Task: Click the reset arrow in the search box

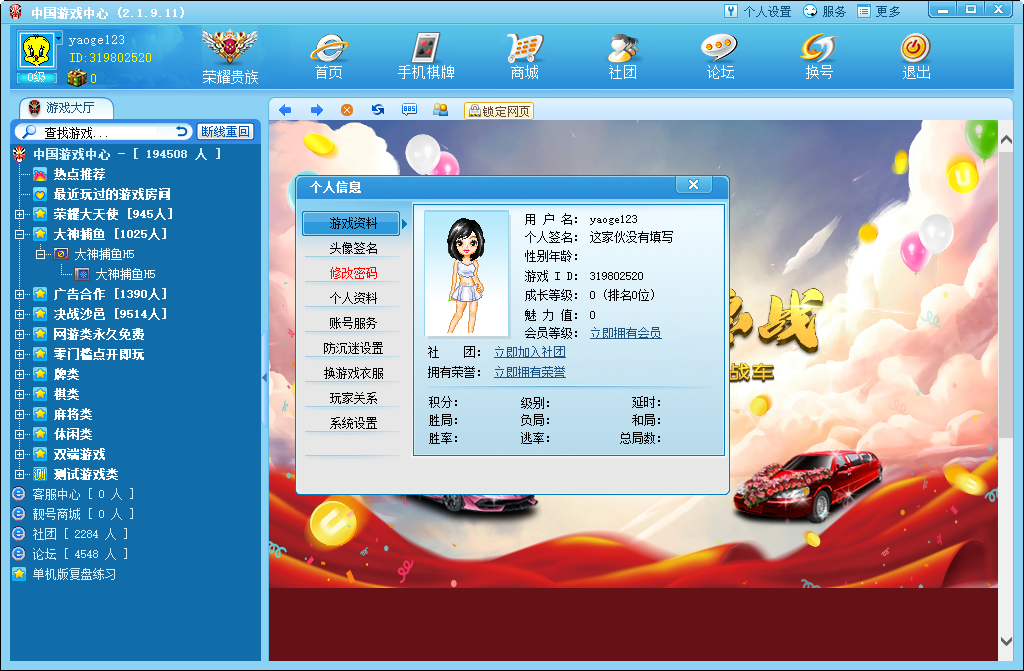Action: click(182, 132)
